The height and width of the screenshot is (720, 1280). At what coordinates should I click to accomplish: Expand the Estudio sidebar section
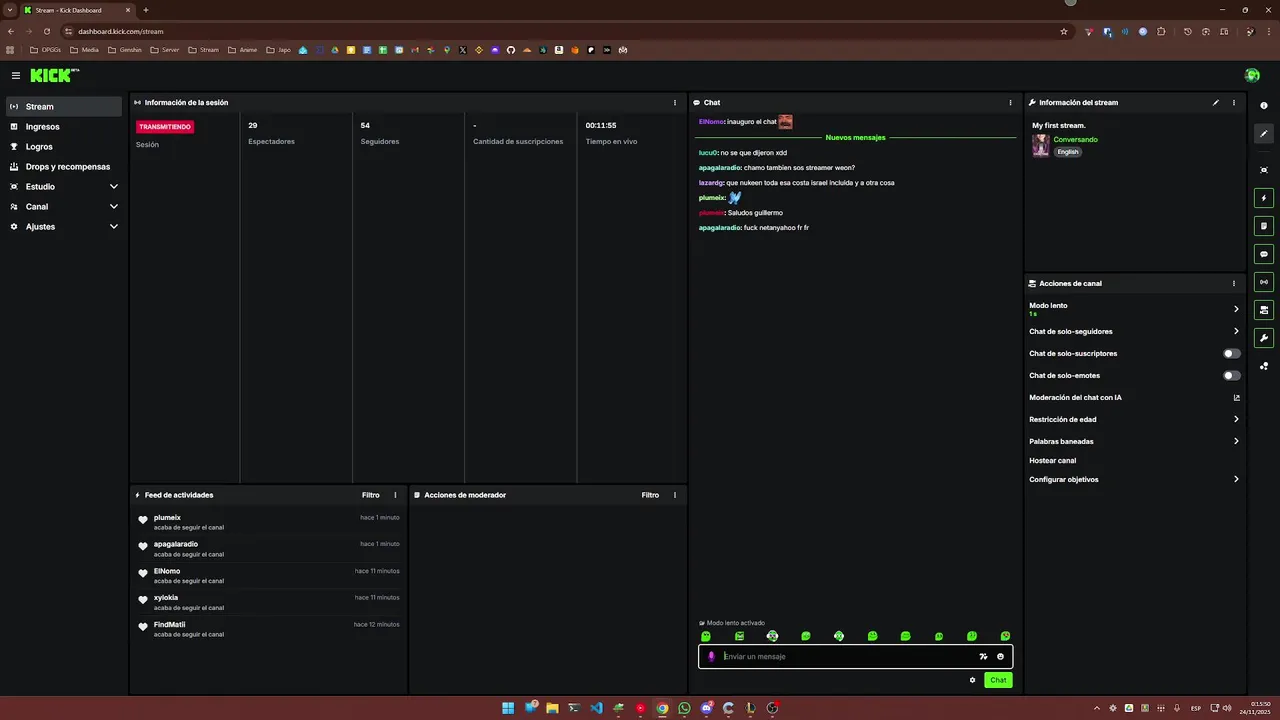coord(65,187)
